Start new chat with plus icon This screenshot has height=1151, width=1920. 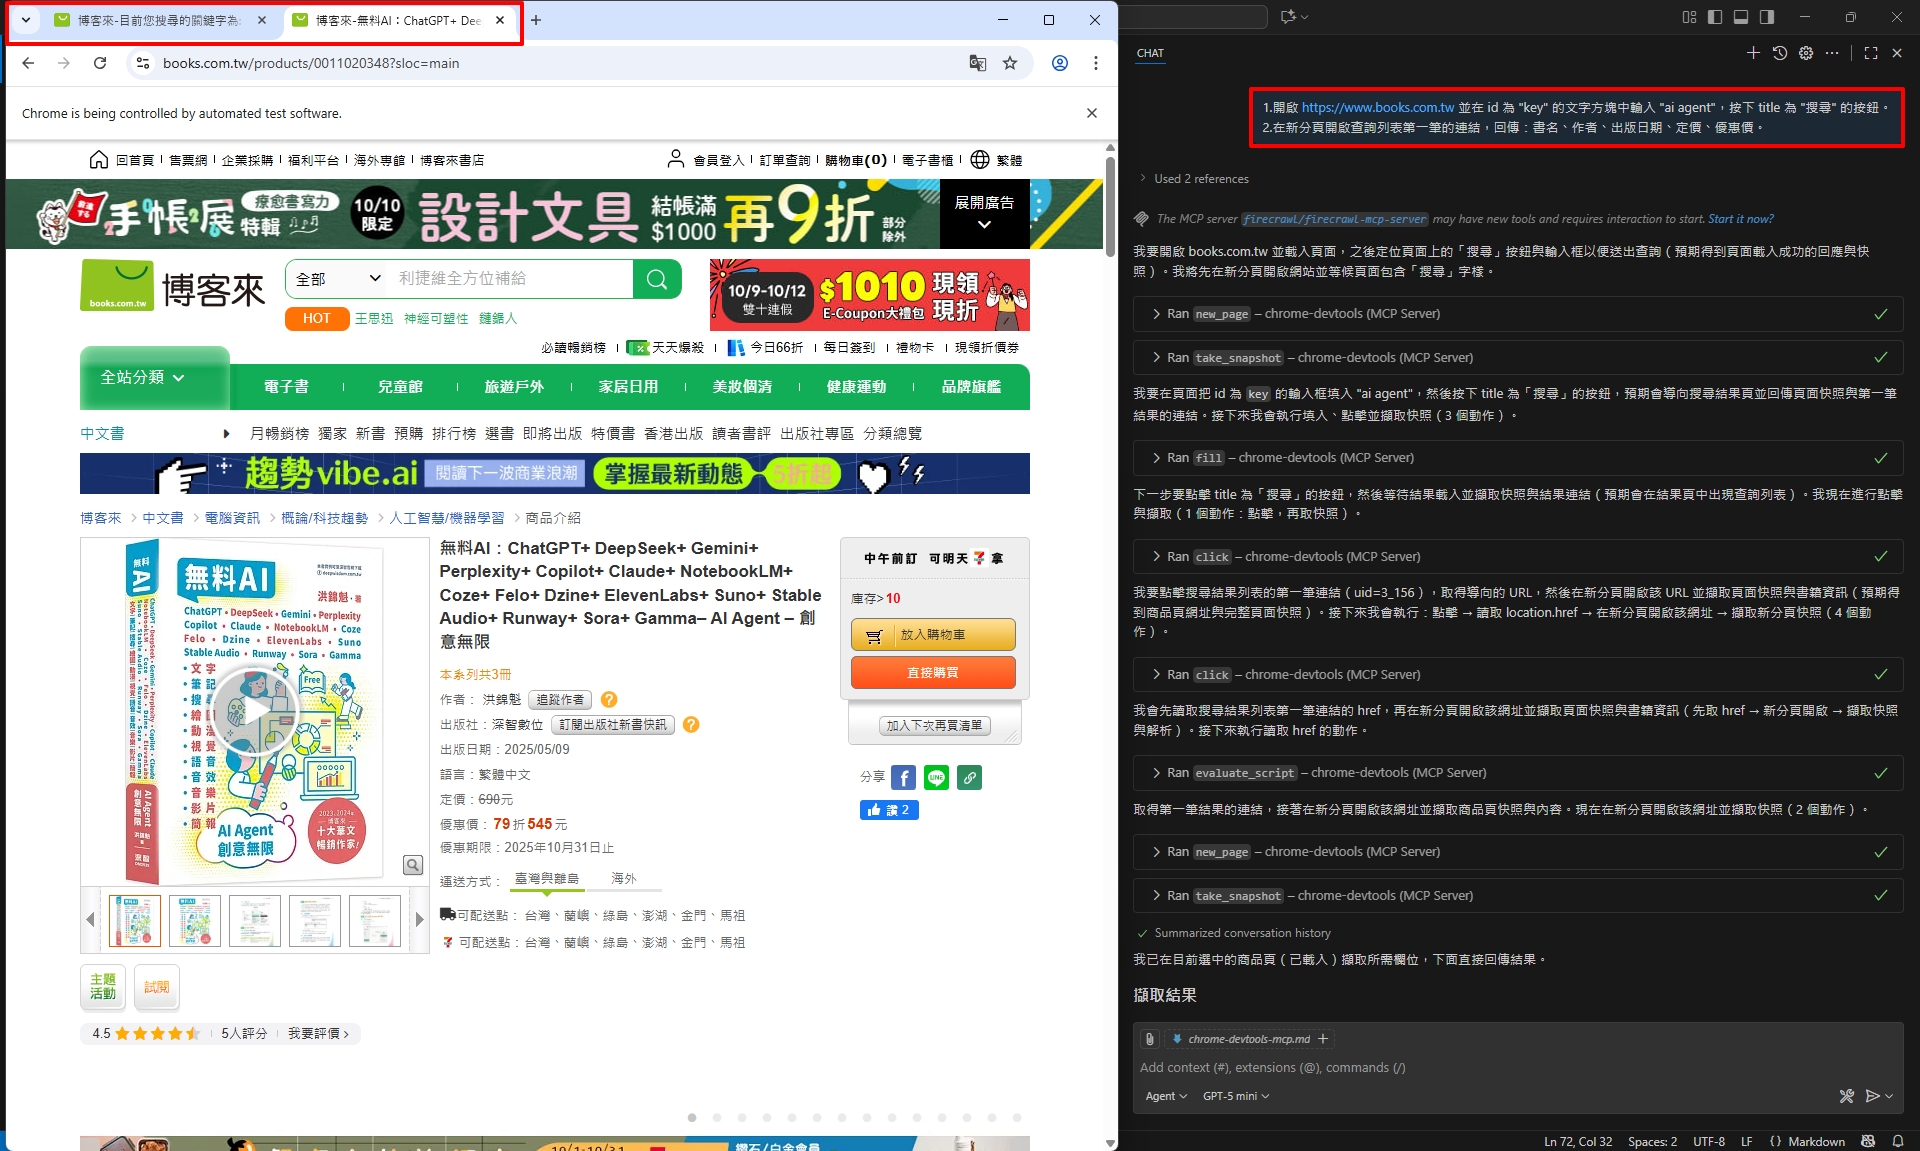click(1753, 53)
